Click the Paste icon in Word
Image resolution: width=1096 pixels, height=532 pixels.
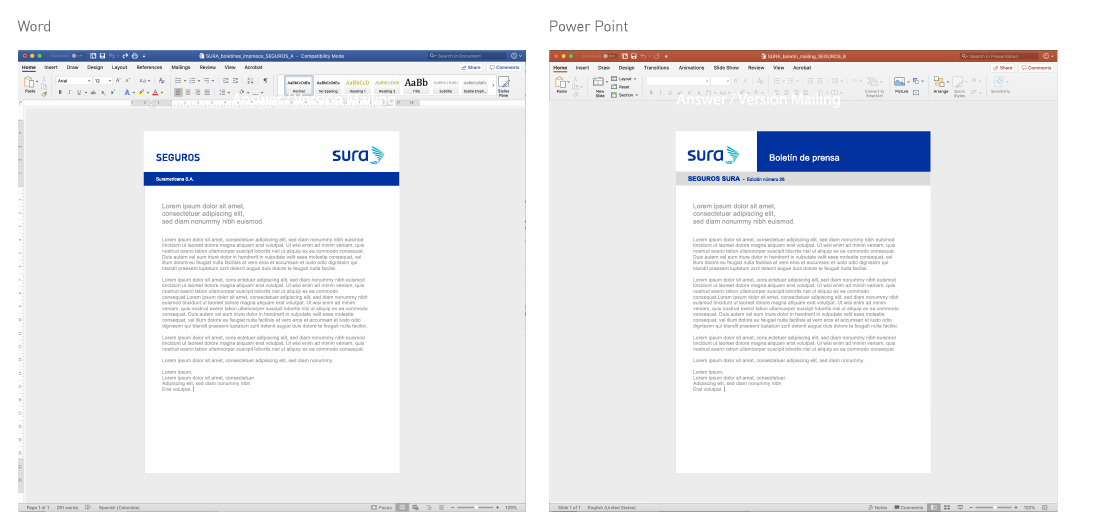coord(29,81)
